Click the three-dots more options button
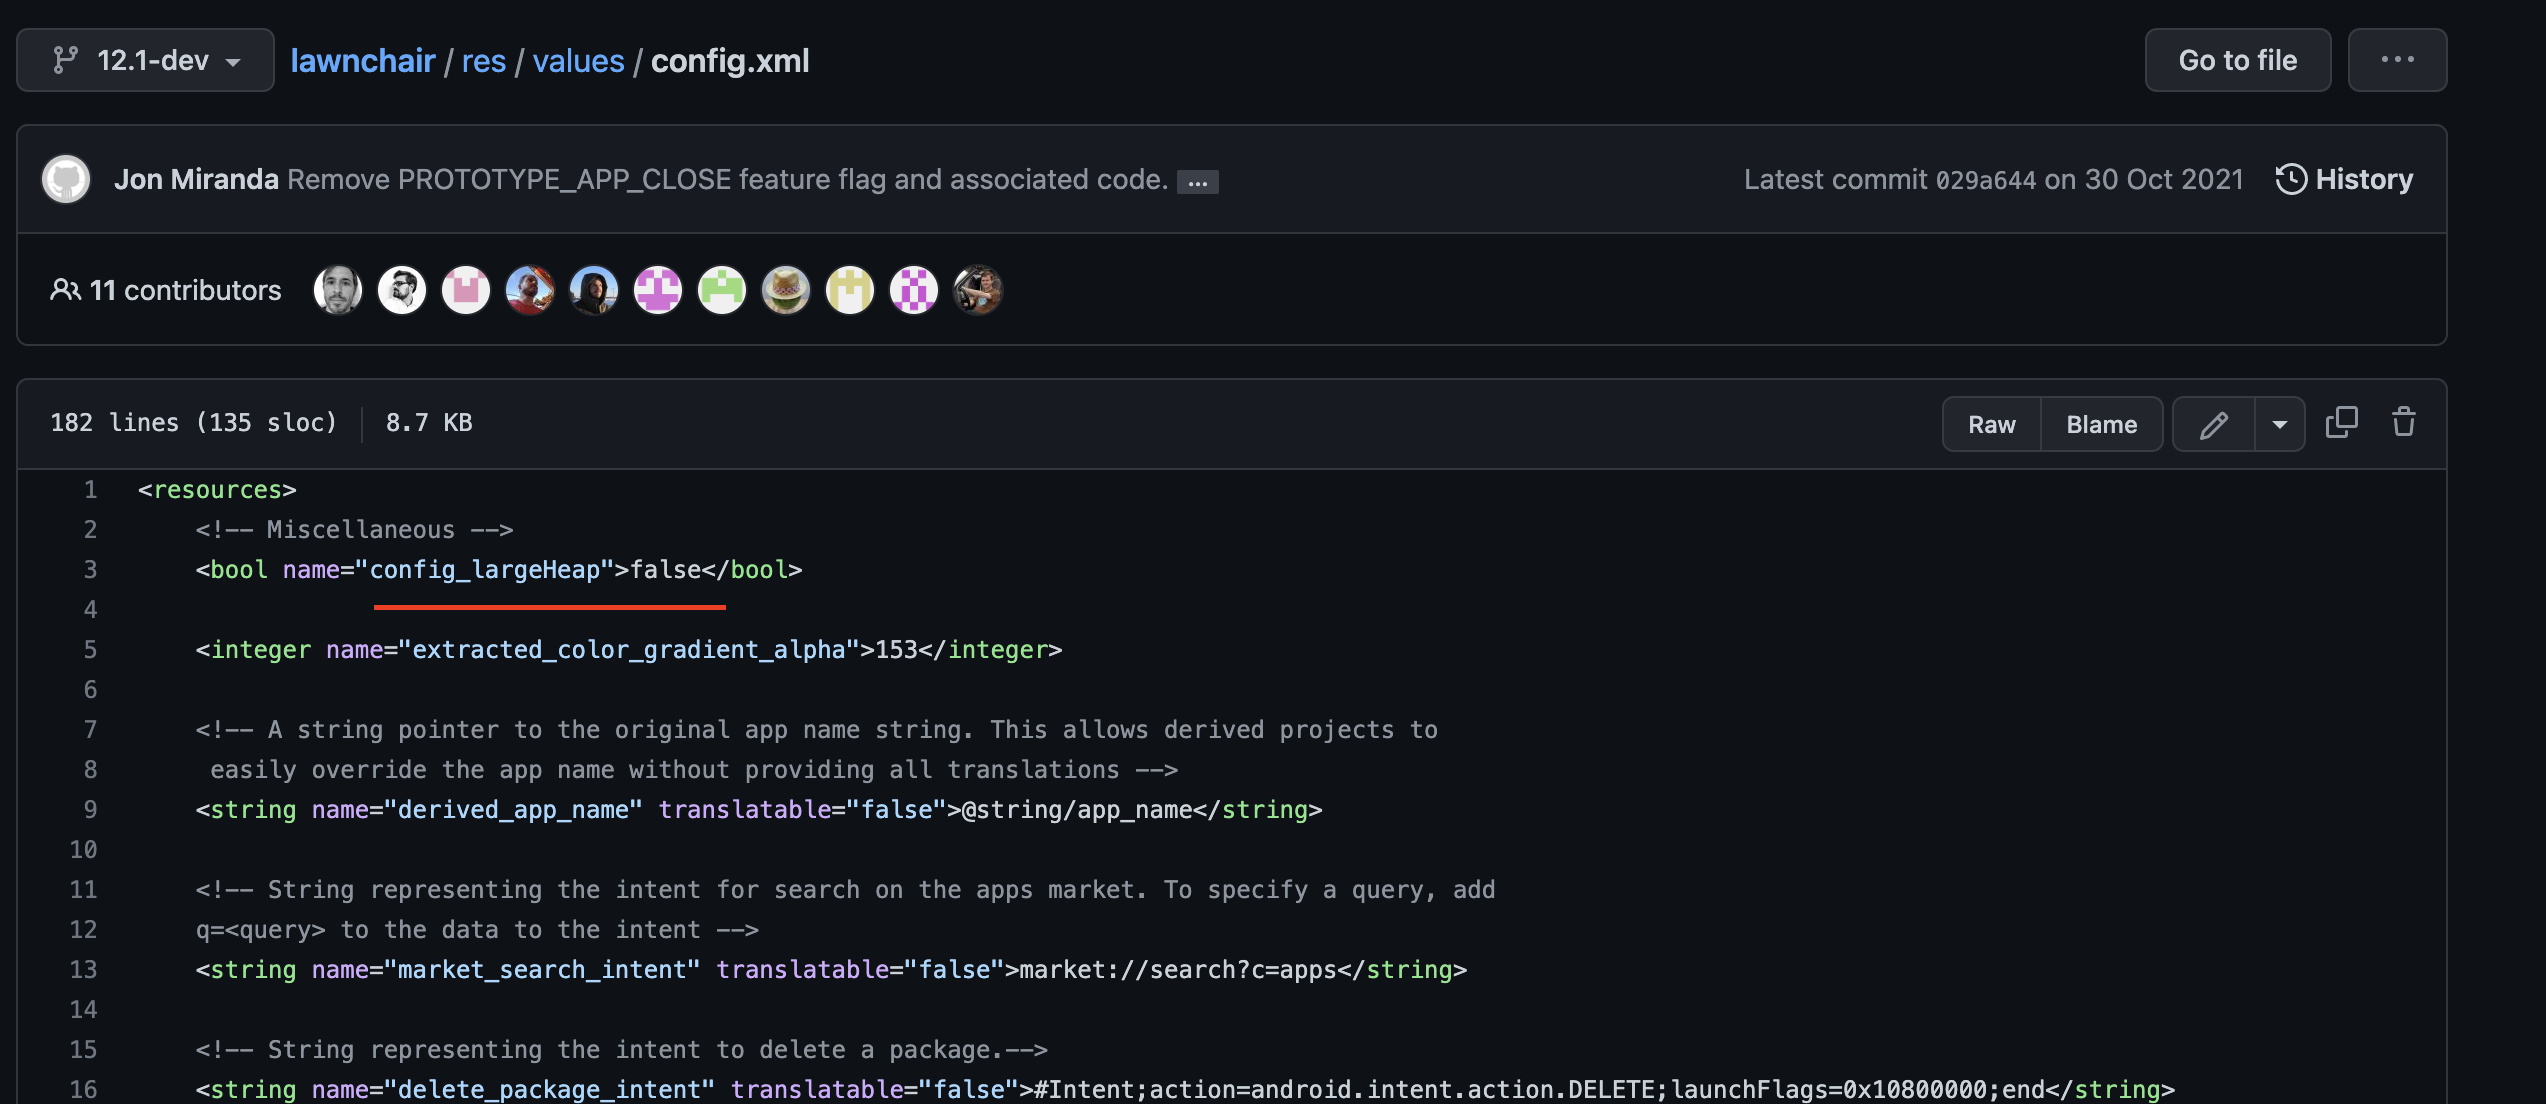 click(x=2397, y=61)
